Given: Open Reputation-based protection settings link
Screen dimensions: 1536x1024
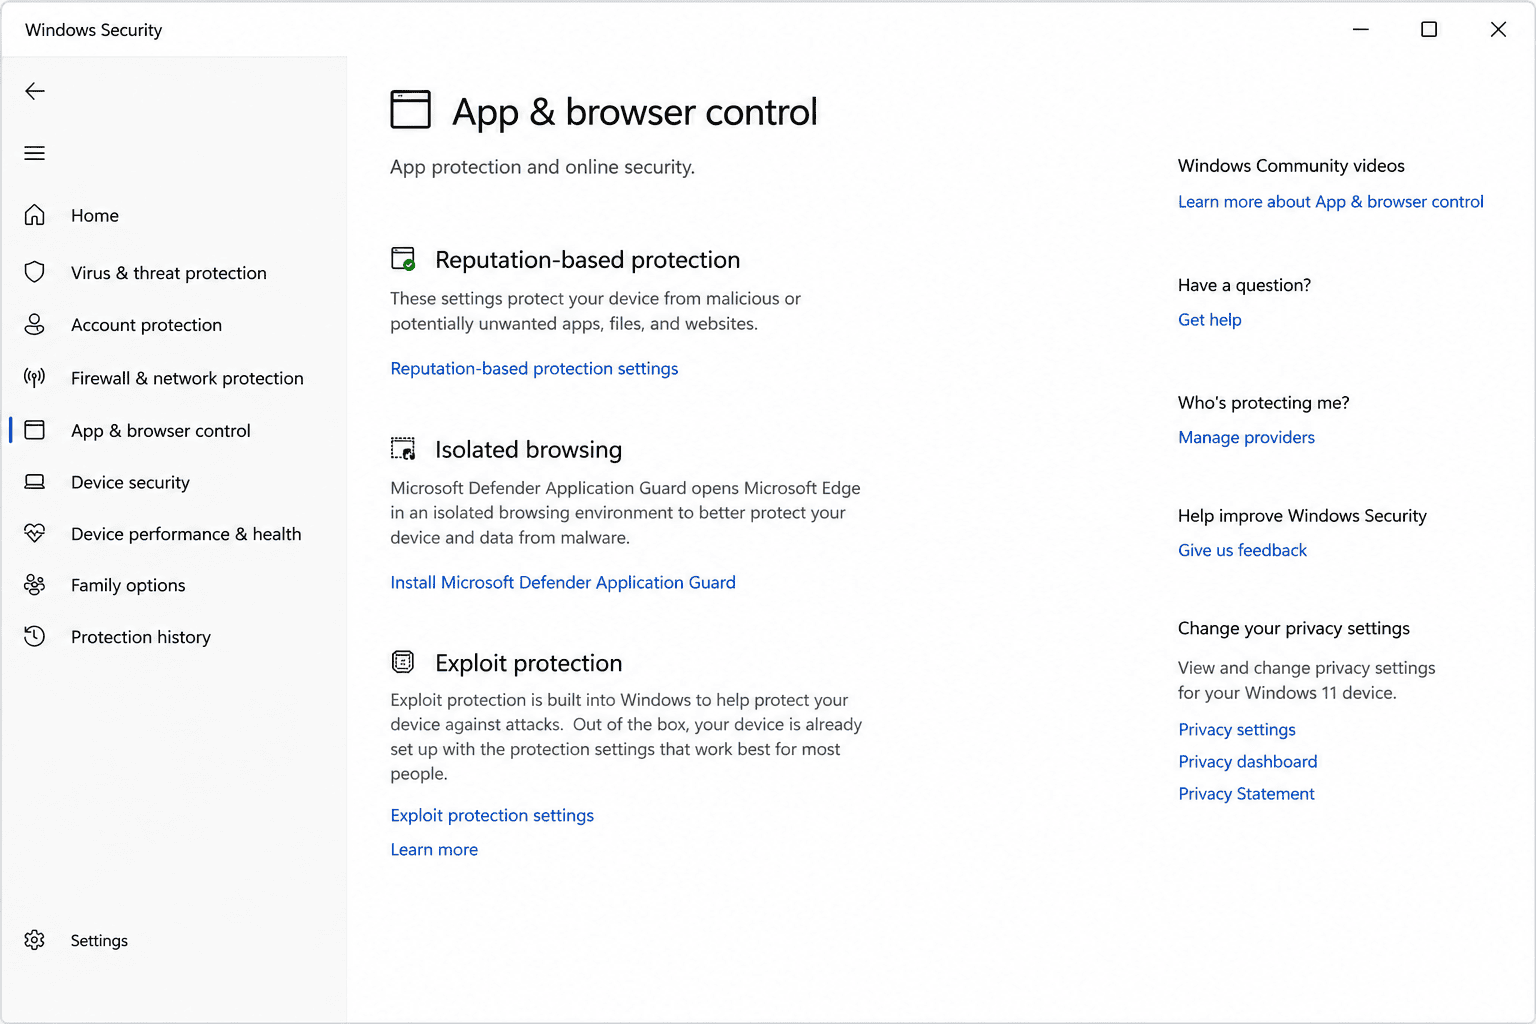Looking at the screenshot, I should click(x=534, y=369).
